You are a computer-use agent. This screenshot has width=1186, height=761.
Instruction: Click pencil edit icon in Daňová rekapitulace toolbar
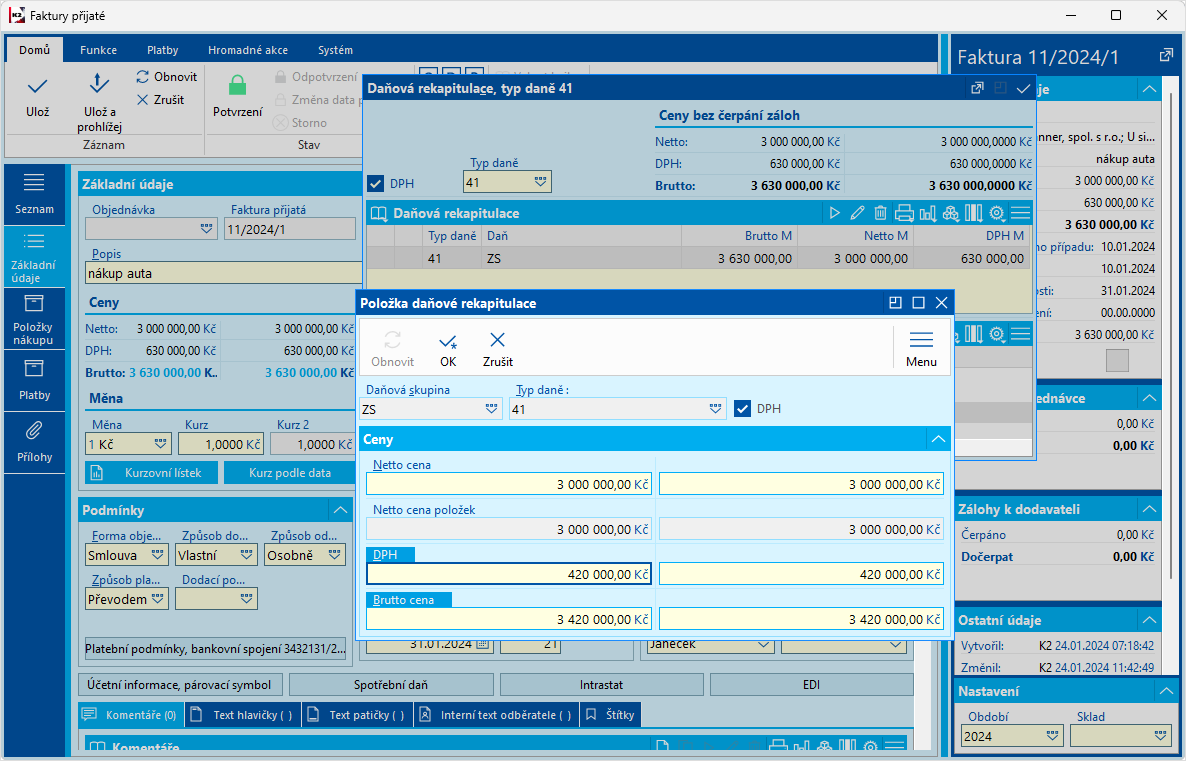[x=857, y=213]
